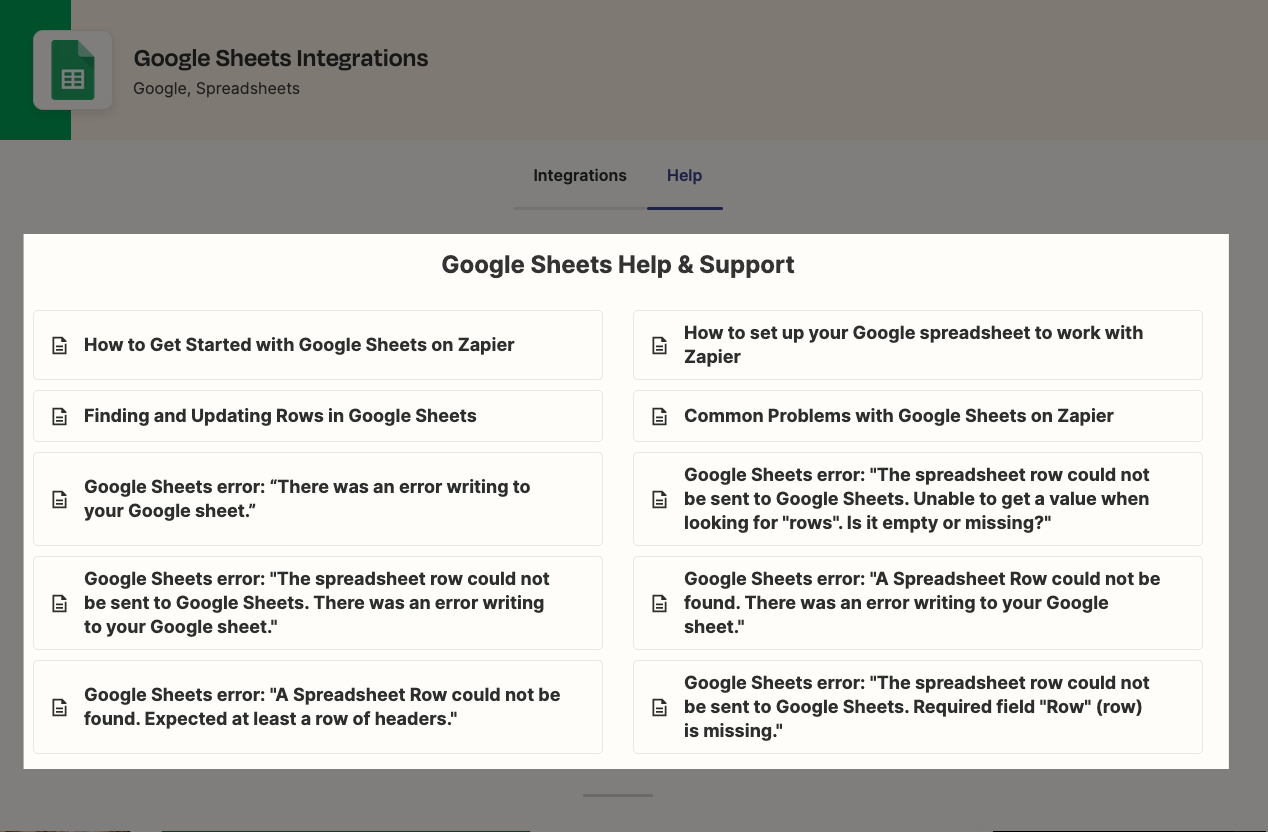This screenshot has width=1268, height=832.
Task: Click the document icon beside "There was an error writing to your Google sheet."
Action: [x=60, y=500]
